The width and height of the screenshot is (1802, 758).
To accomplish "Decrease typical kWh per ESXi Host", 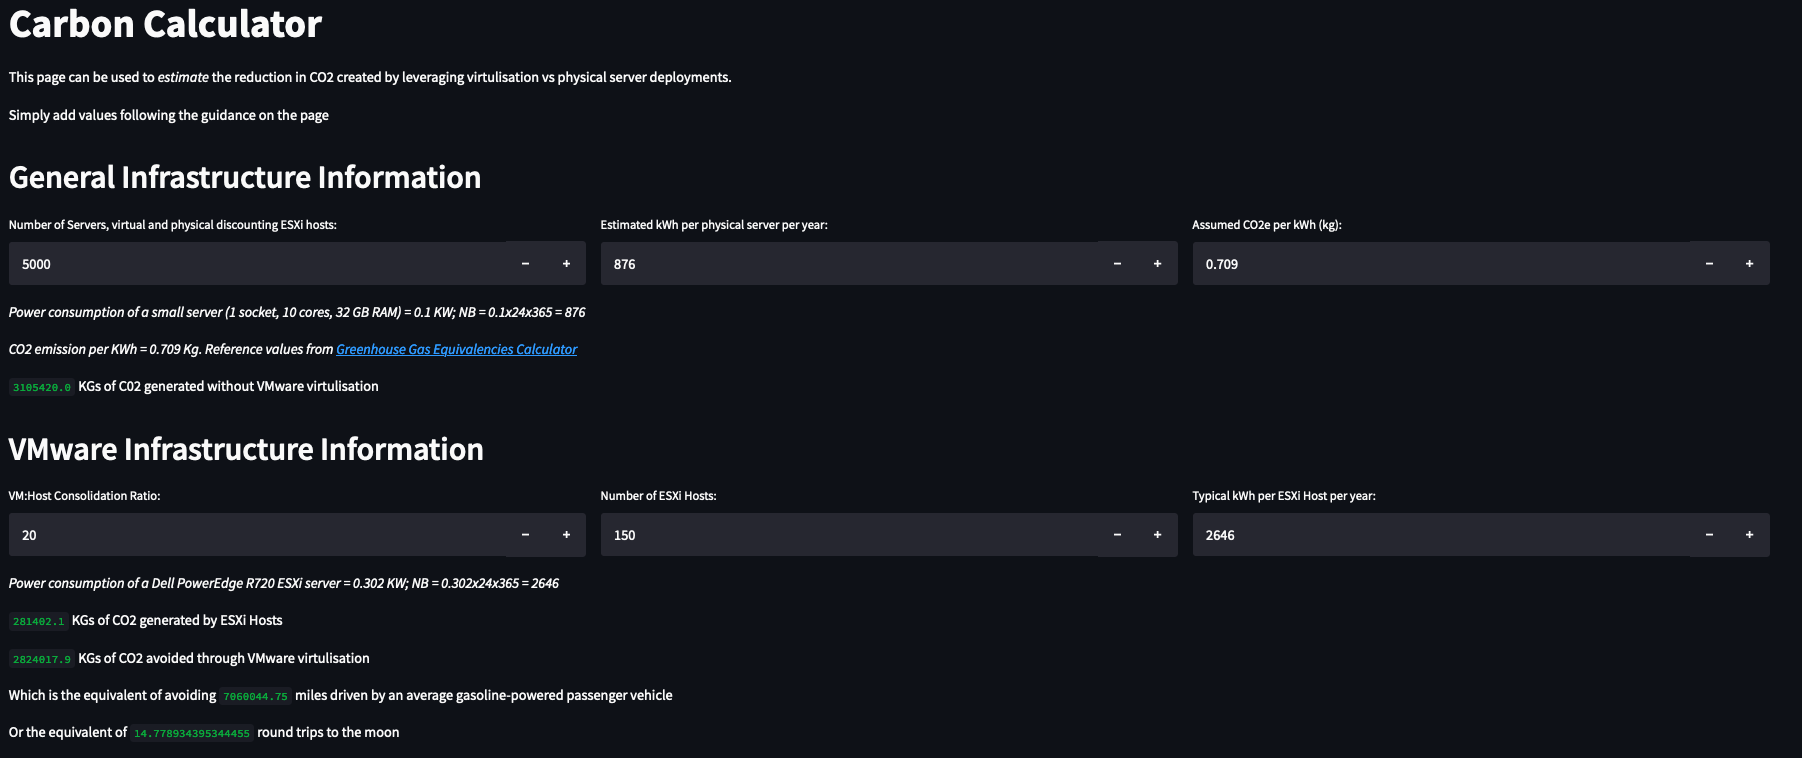I will point(1709,535).
